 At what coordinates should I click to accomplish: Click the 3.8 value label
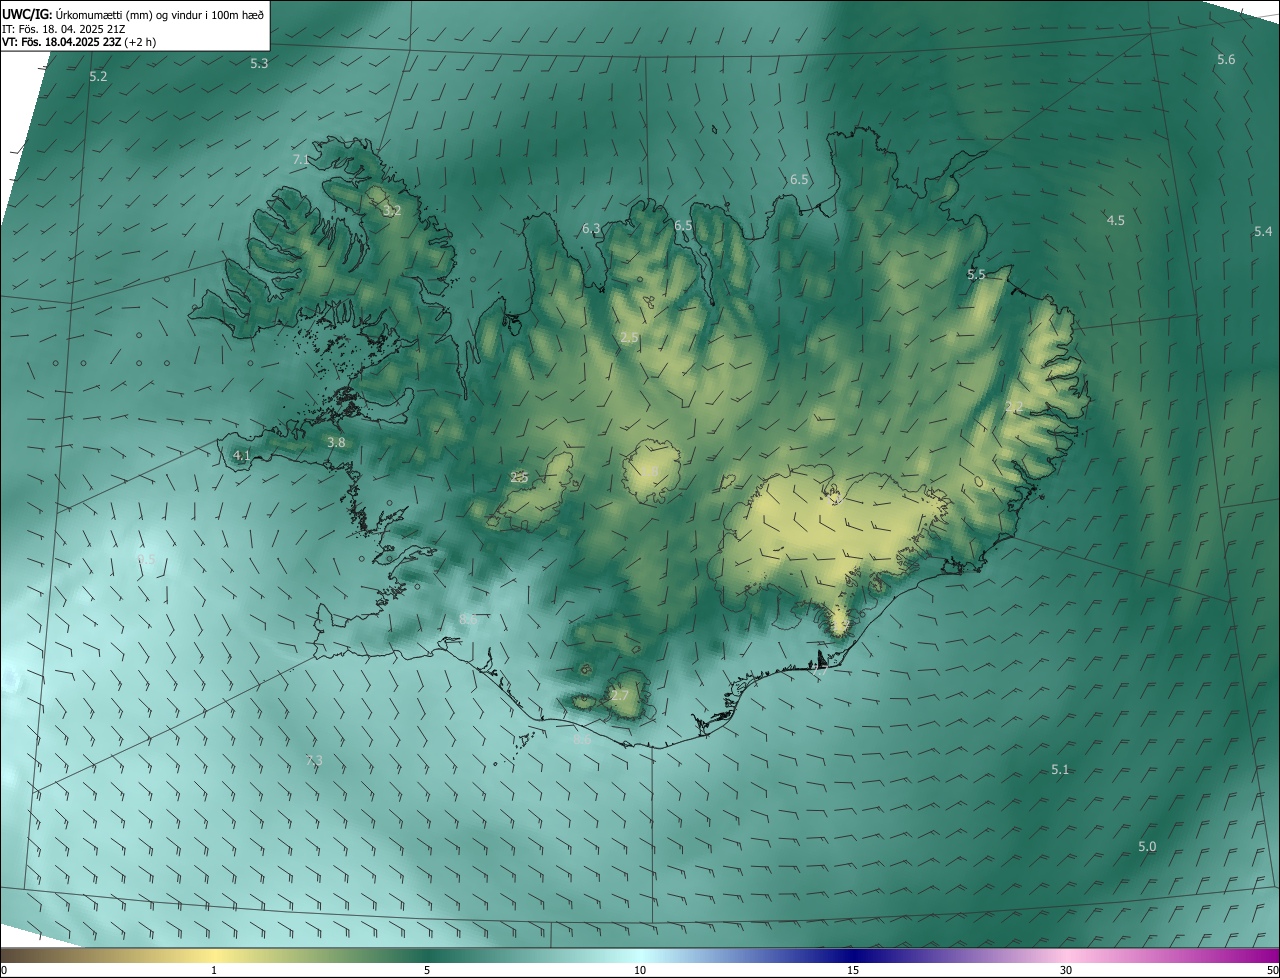pyautogui.click(x=336, y=442)
